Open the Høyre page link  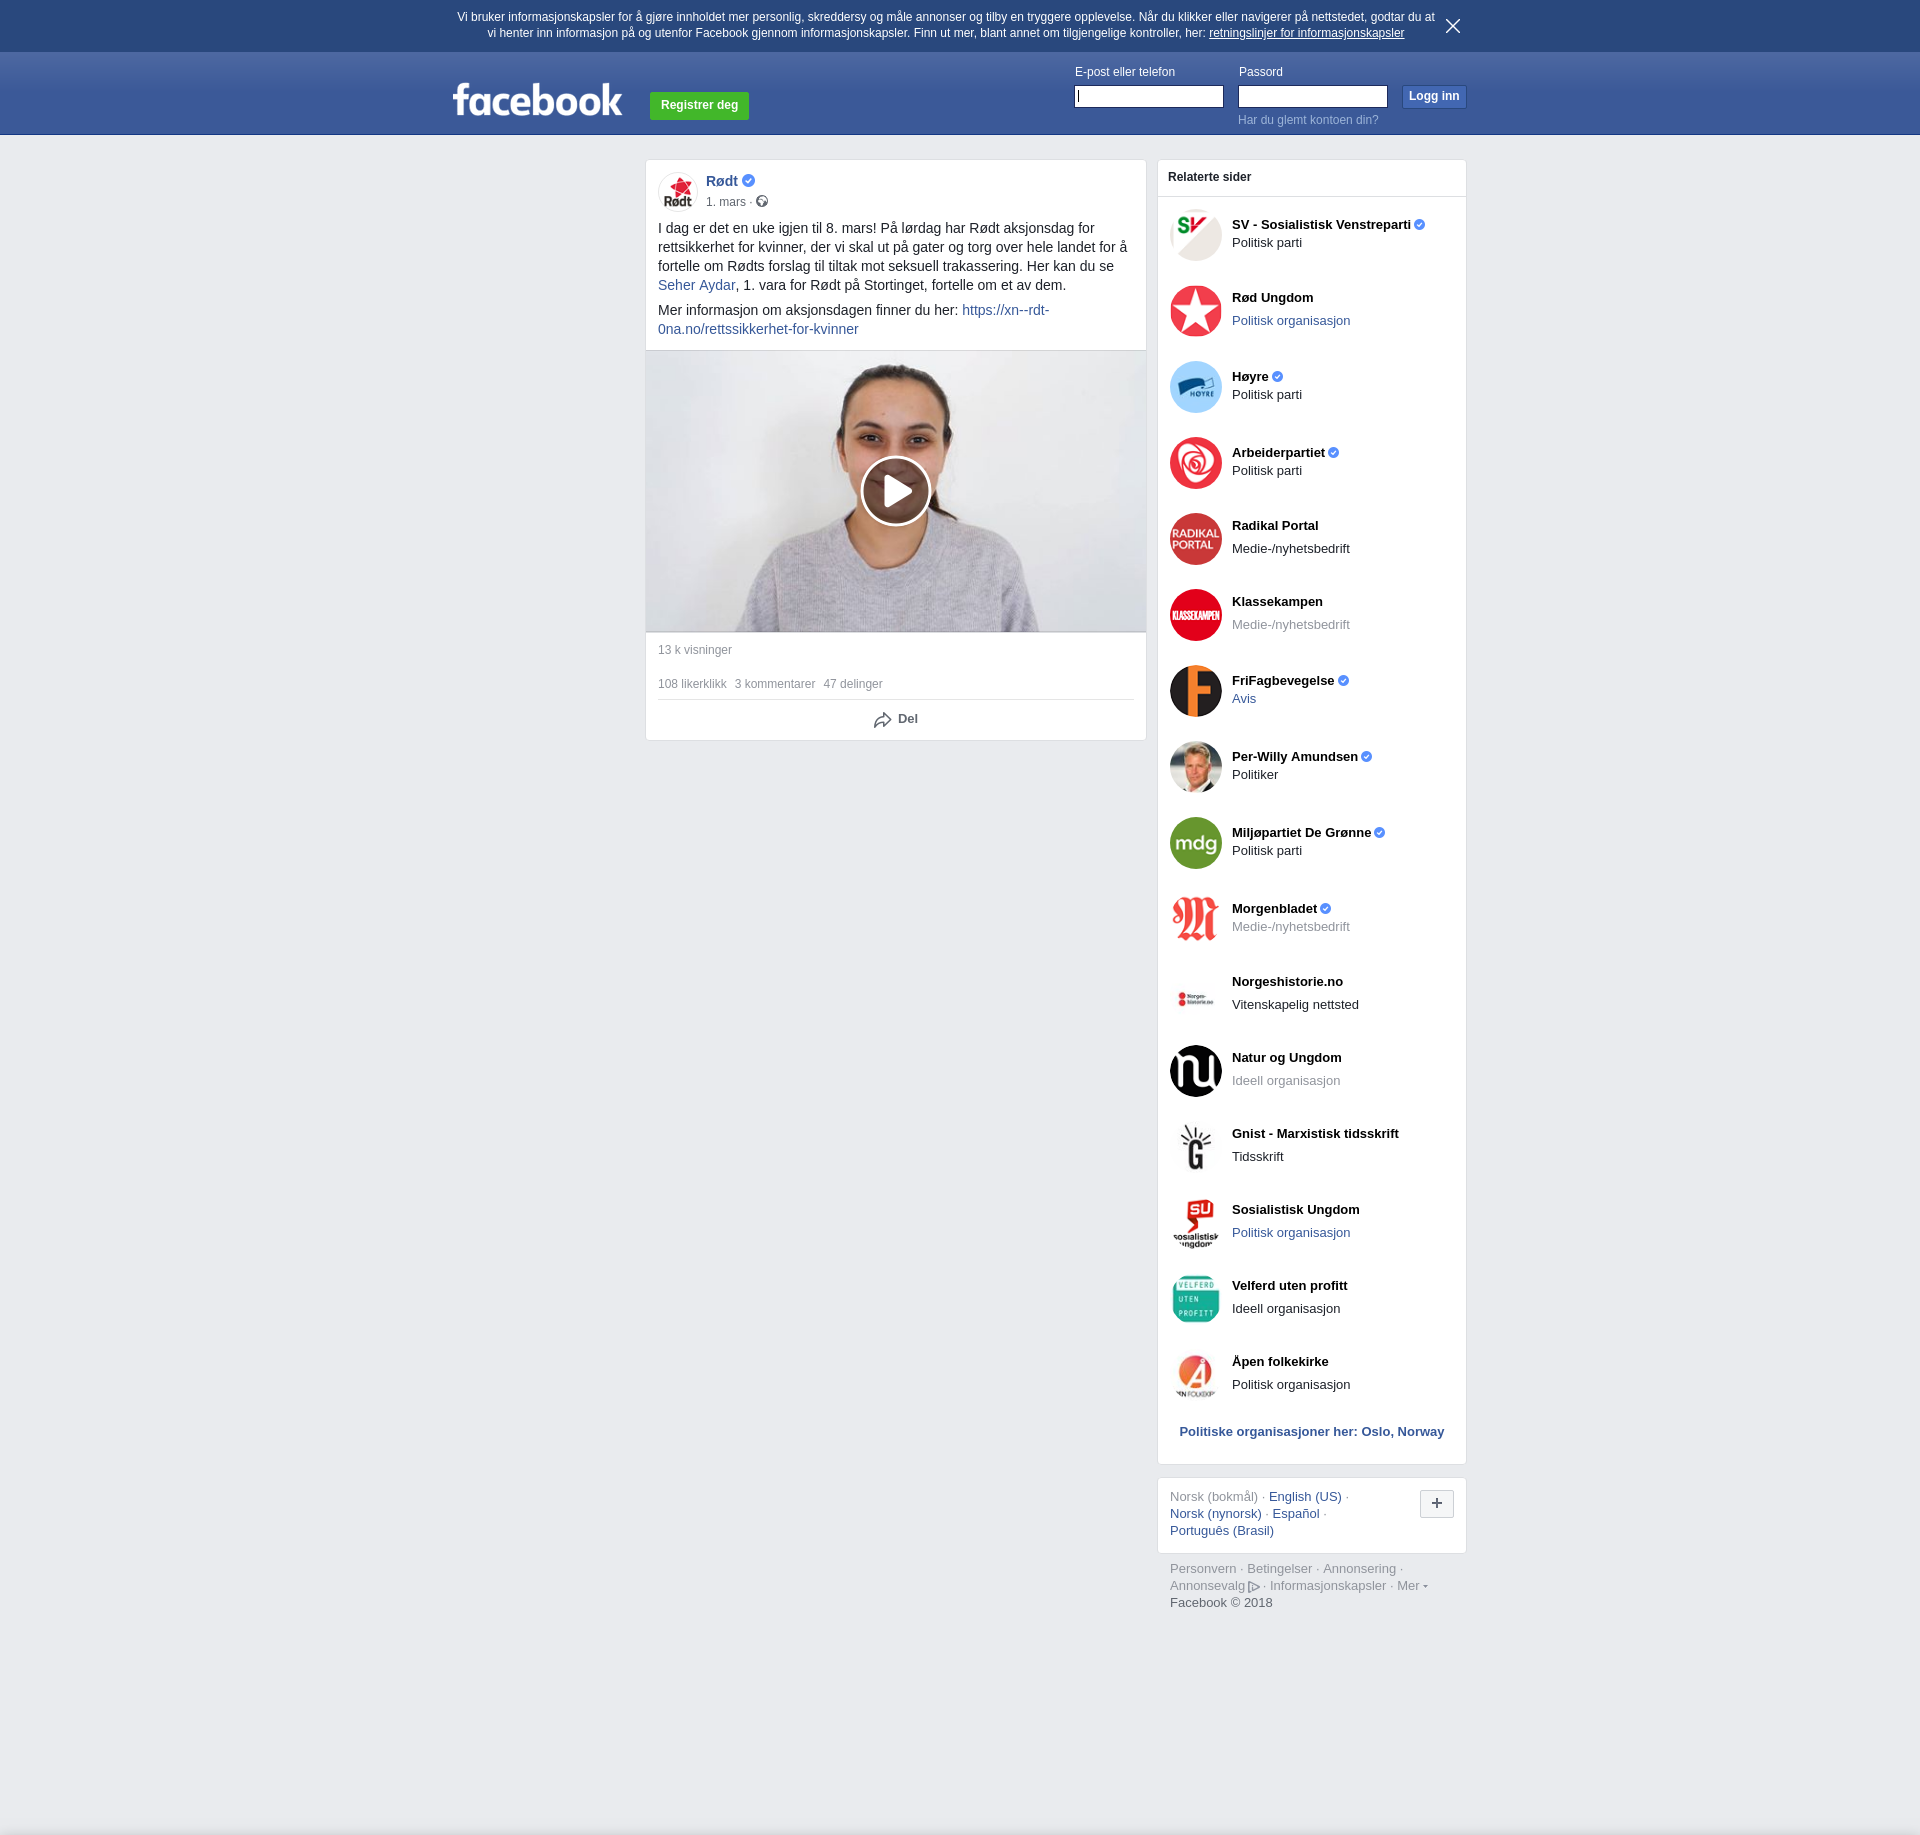click(x=1250, y=377)
